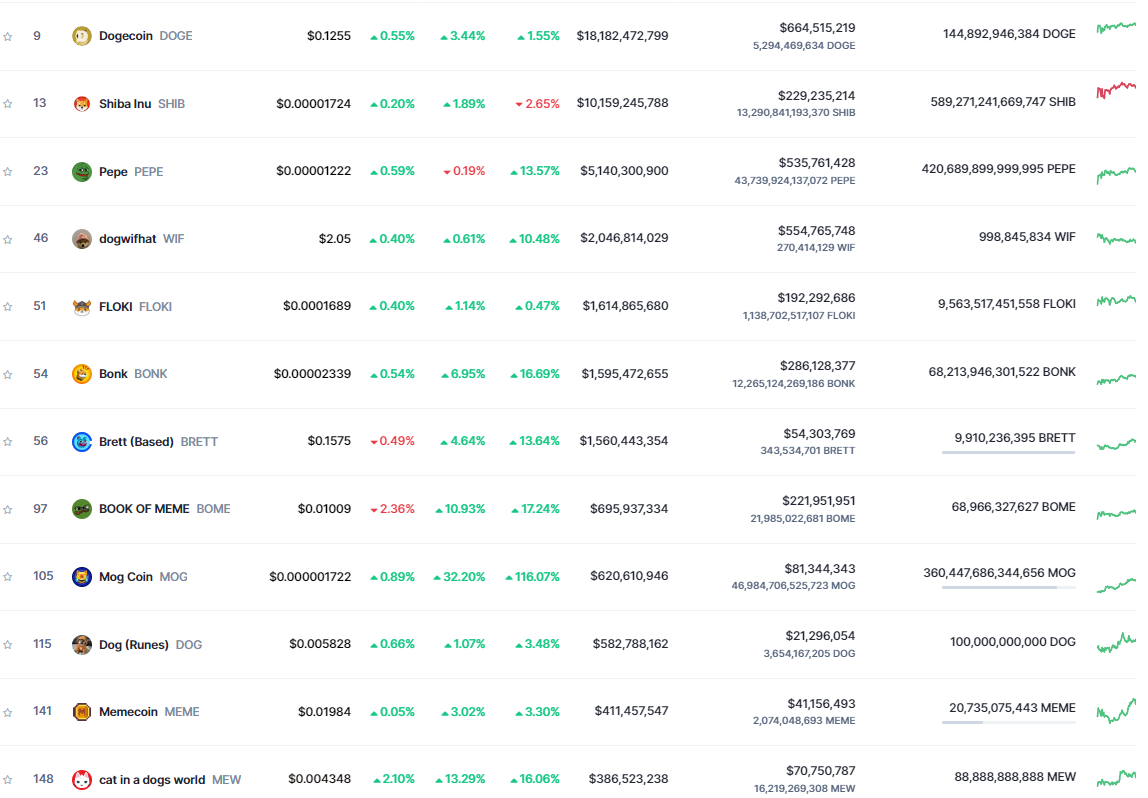This screenshot has width=1148, height=798.
Task: Click the Shiba Inu coin logo
Action: pos(81,104)
